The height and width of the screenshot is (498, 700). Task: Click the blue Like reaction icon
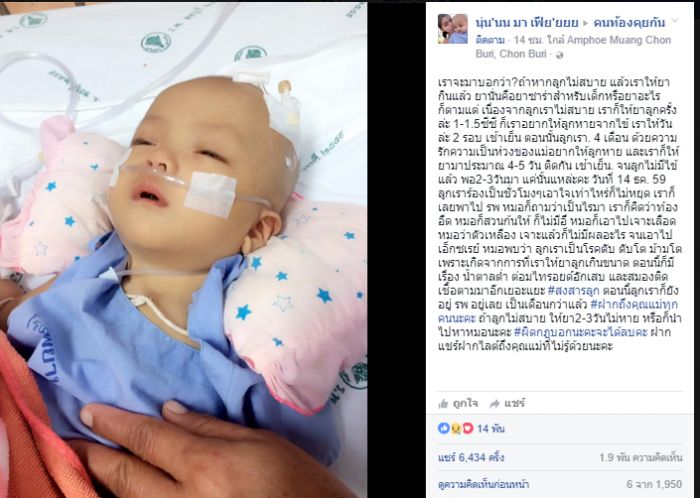444,428
